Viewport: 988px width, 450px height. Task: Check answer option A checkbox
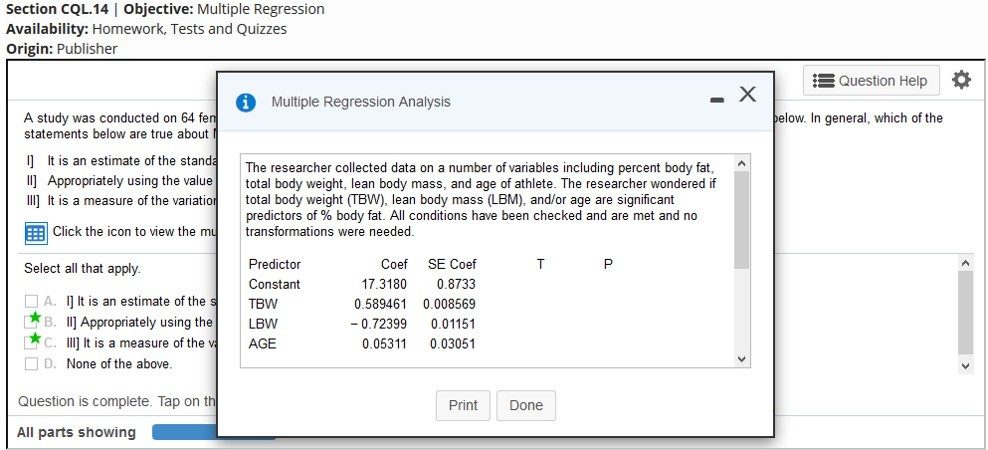coord(31,302)
